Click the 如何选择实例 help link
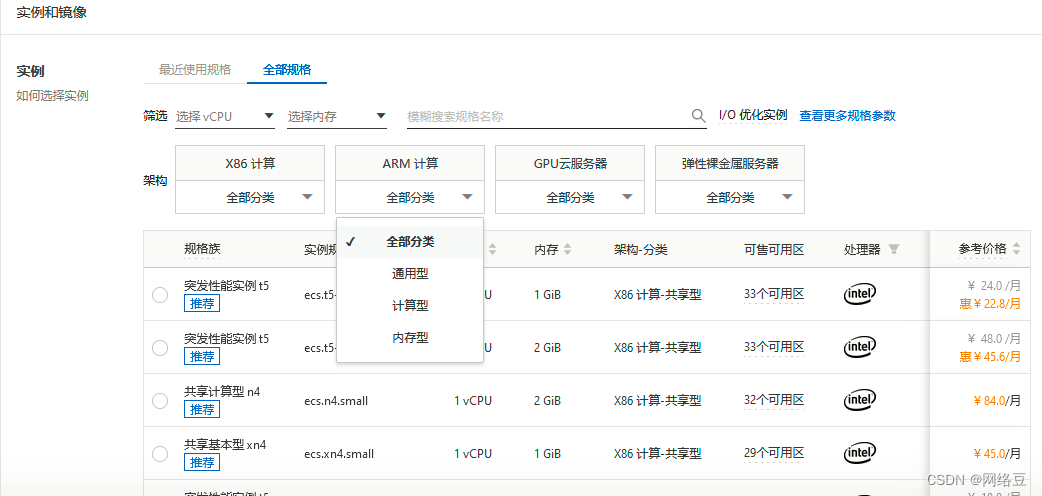Screen dimensions: 1042x496 pos(53,96)
